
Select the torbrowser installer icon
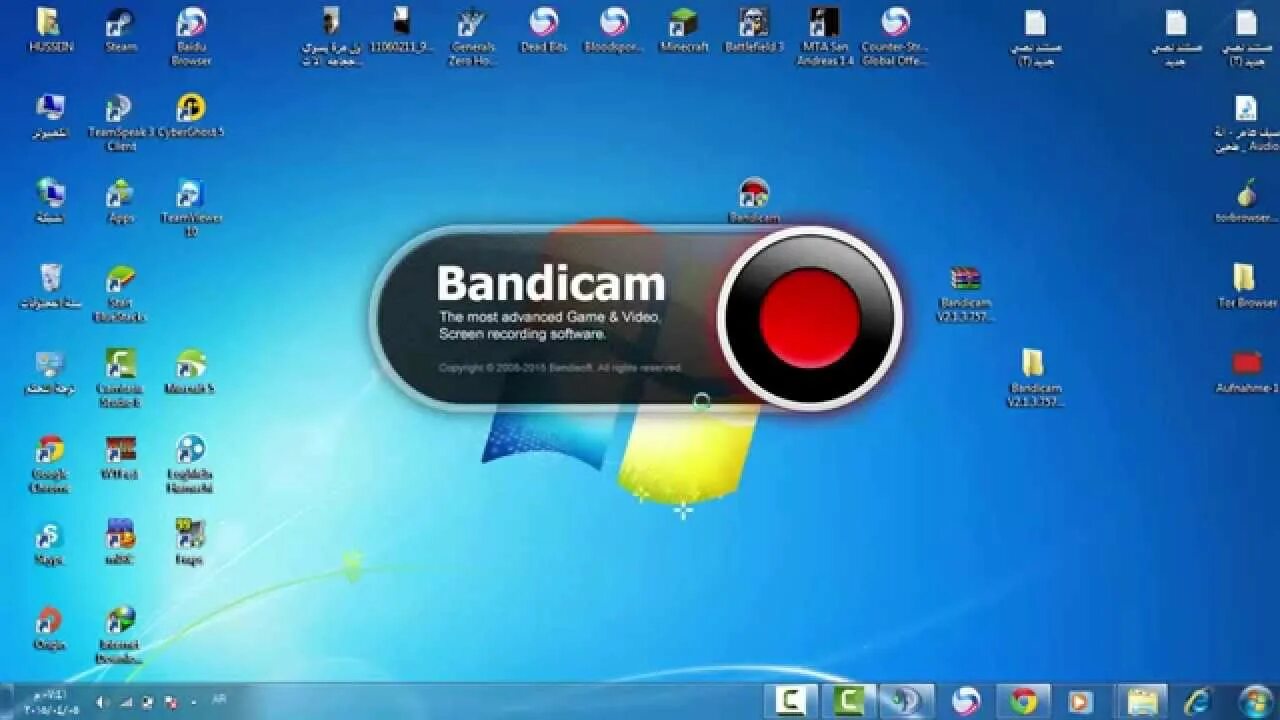pyautogui.click(x=1246, y=200)
